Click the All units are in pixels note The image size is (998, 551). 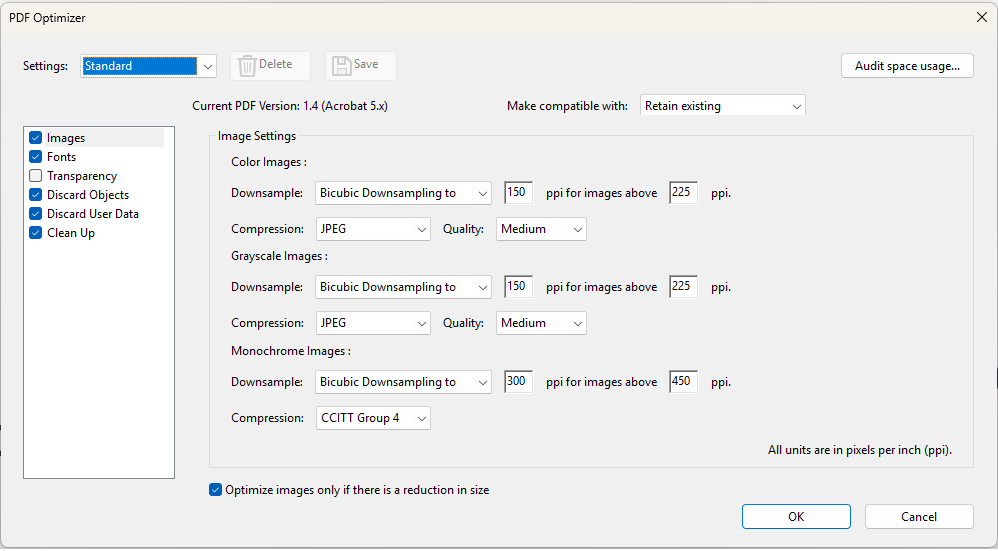[860, 450]
